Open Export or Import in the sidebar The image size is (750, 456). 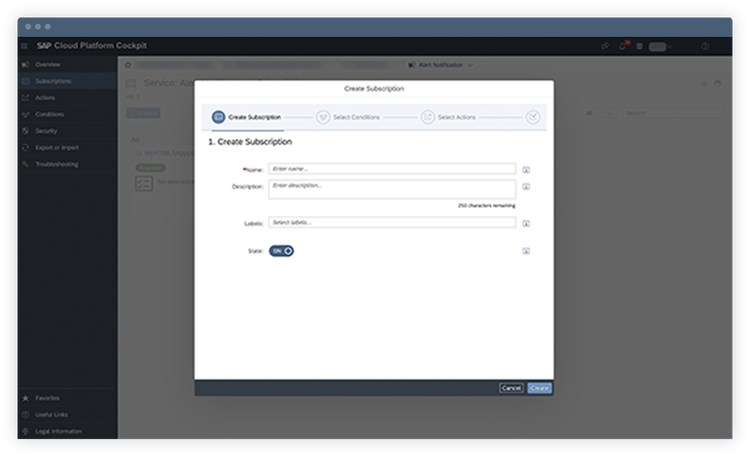click(x=67, y=147)
